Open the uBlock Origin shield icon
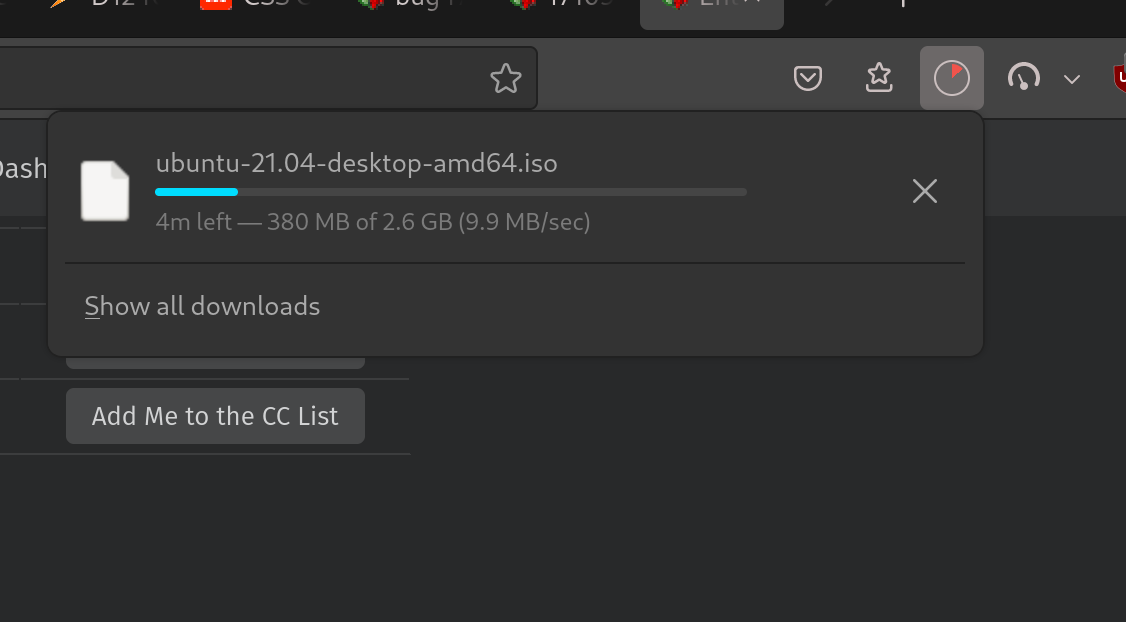The width and height of the screenshot is (1126, 622). pyautogui.click(x=1120, y=78)
